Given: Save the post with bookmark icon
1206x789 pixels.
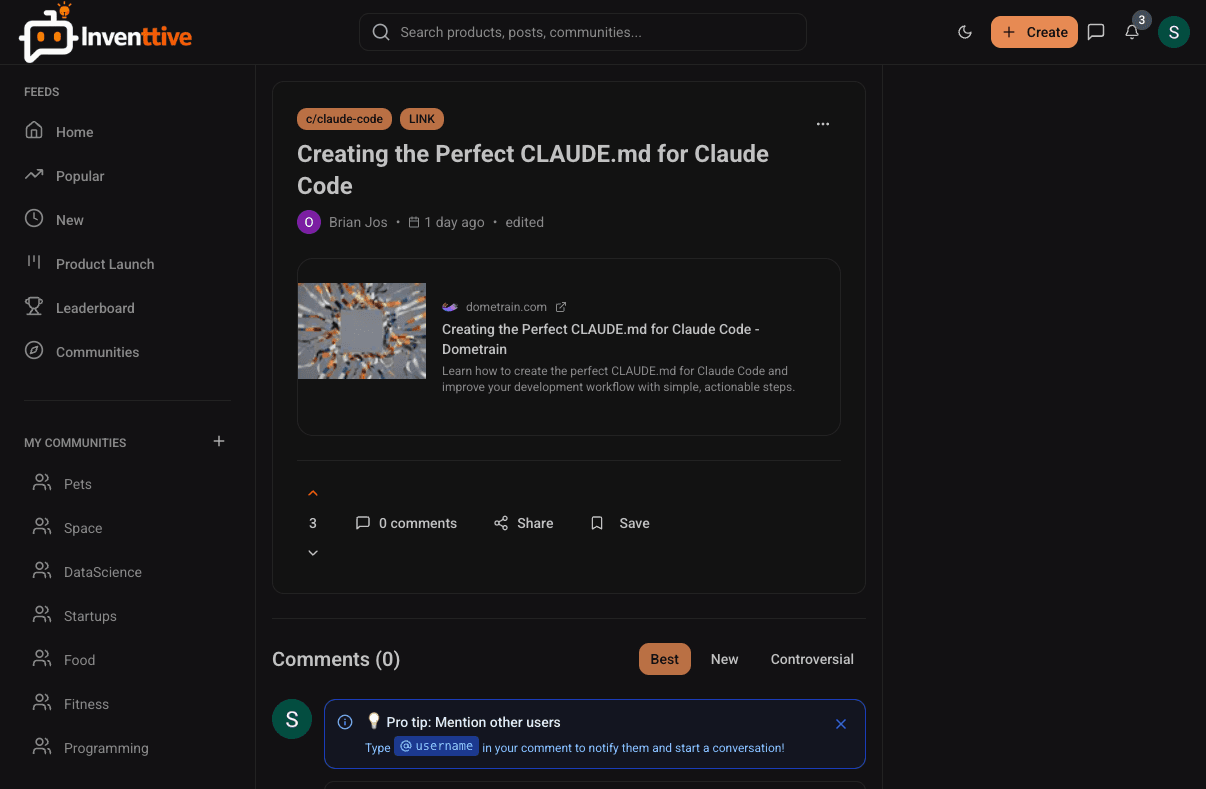Looking at the screenshot, I should click(620, 523).
